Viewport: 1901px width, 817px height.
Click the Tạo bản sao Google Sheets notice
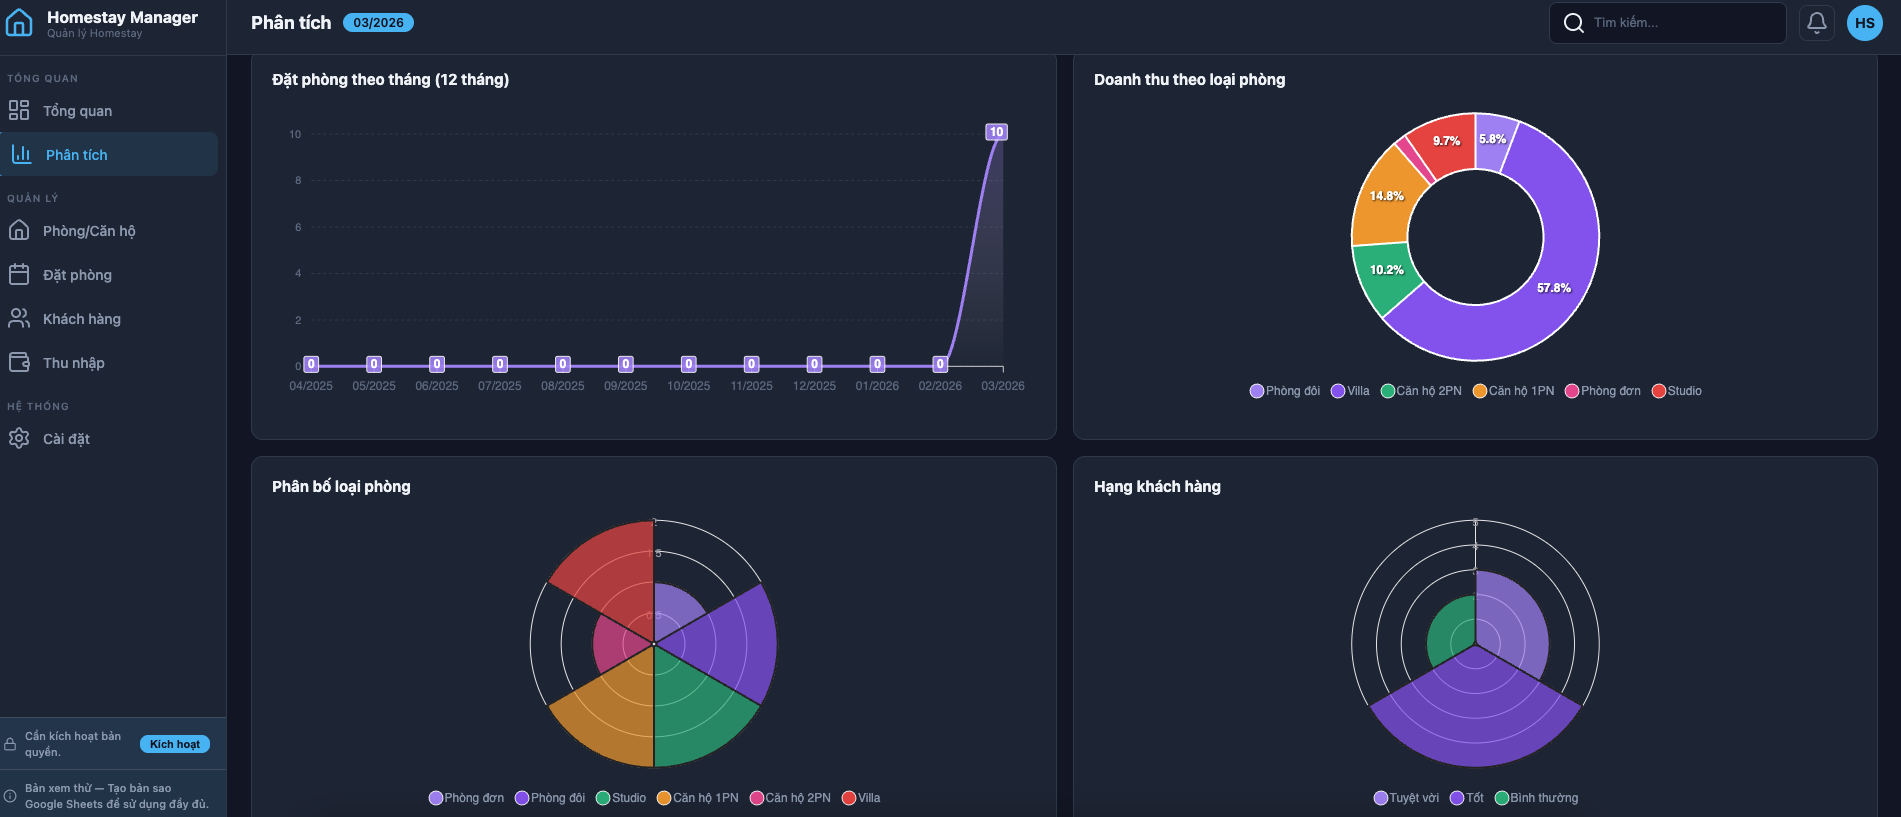coord(116,796)
